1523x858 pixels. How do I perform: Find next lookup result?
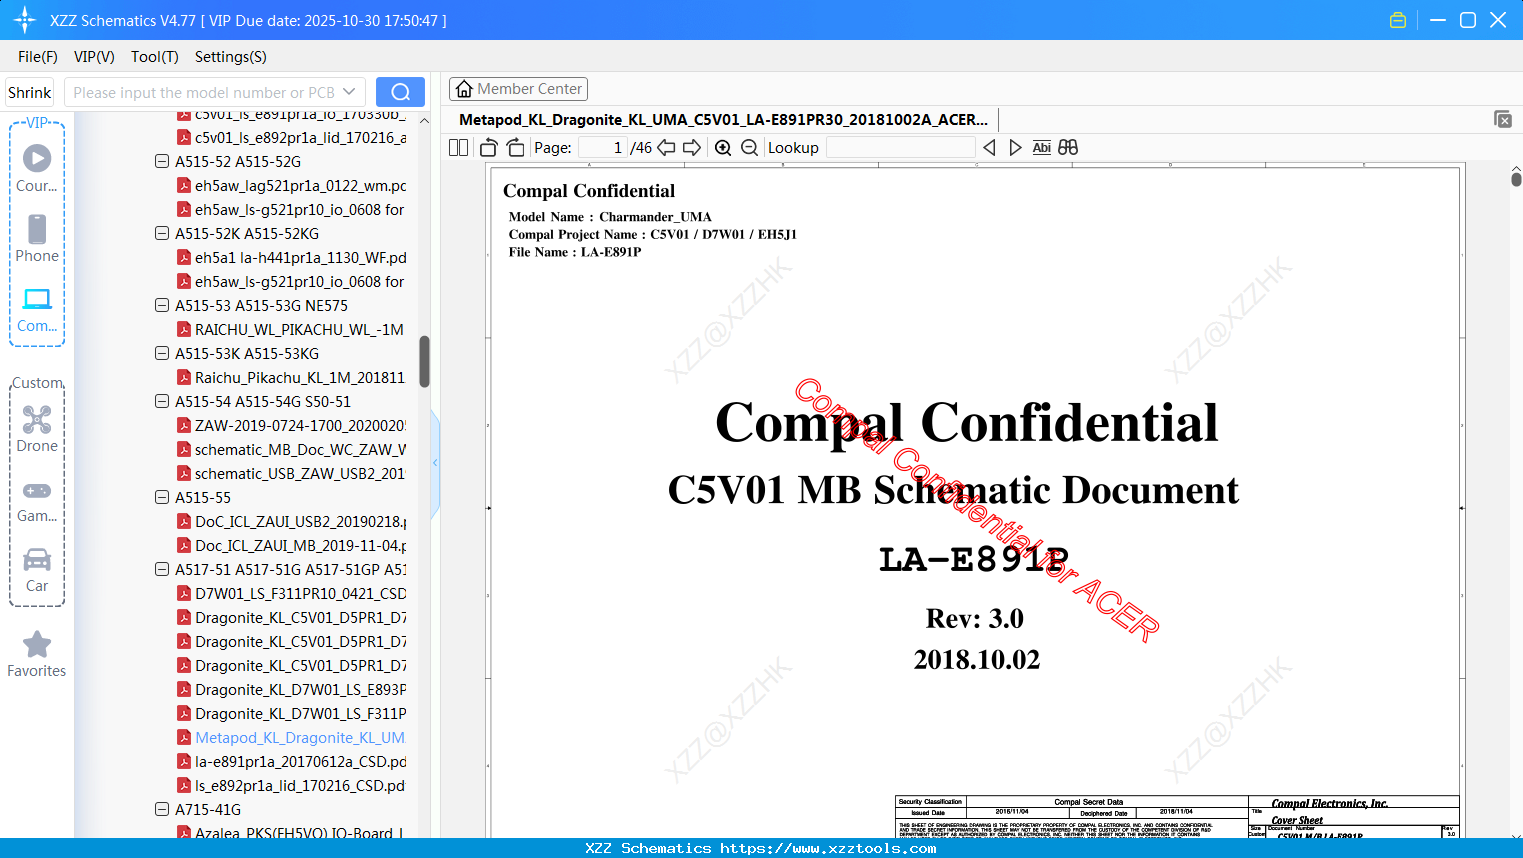pos(1015,148)
